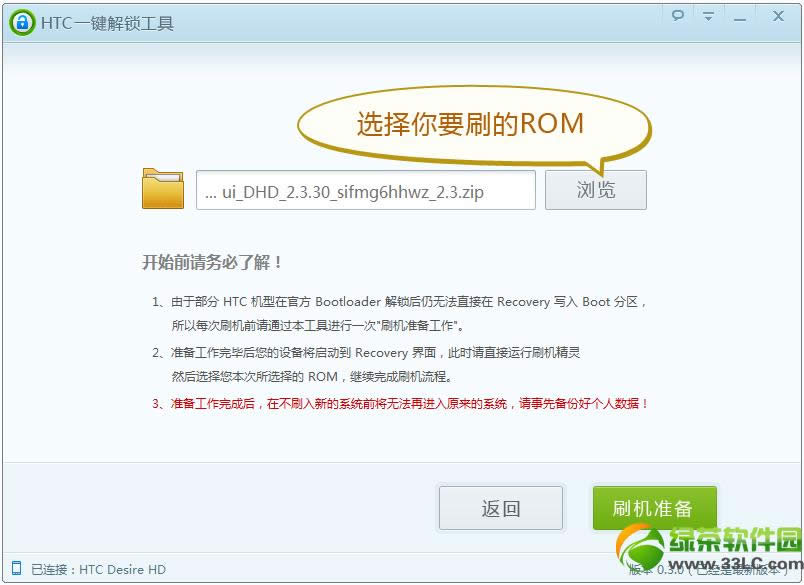Click the 返回 back button
Screen dimensions: 804x585
pyautogui.click(x=500, y=508)
